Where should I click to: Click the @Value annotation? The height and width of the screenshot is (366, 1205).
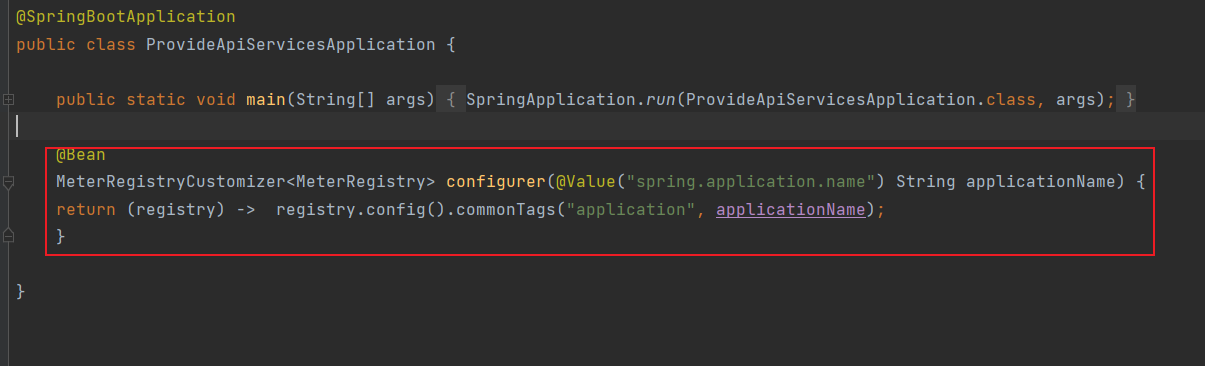[586, 183]
